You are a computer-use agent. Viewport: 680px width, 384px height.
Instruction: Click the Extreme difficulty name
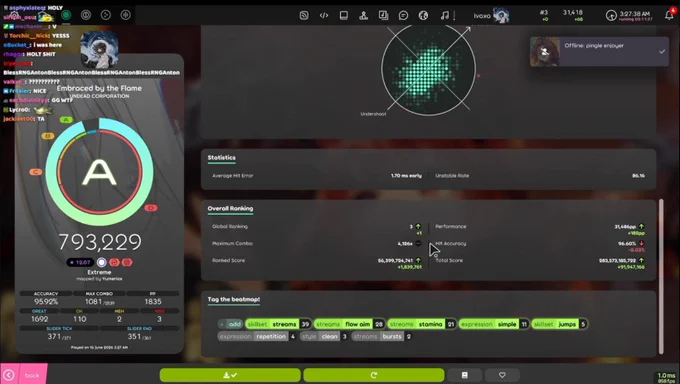click(99, 272)
